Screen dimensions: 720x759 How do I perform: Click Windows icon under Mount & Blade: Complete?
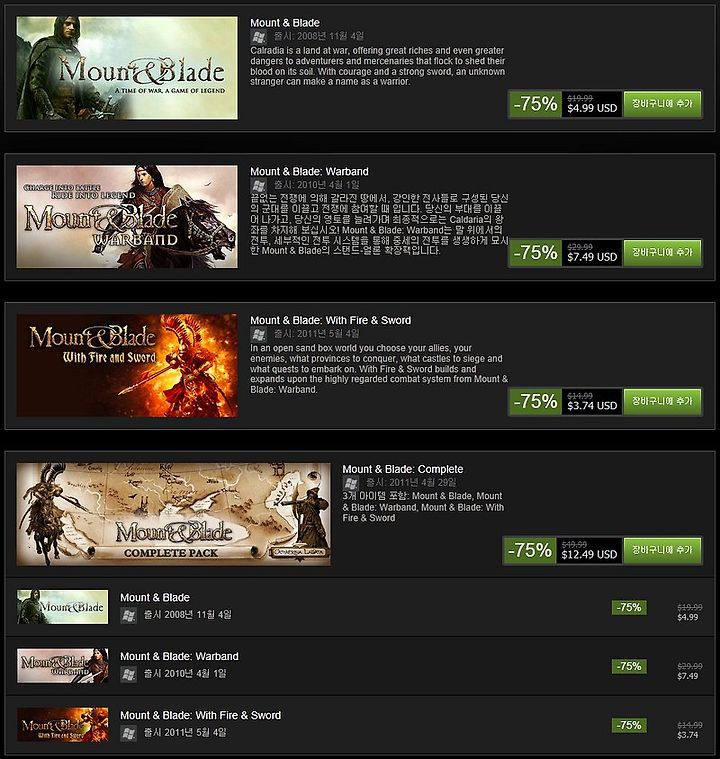(351, 483)
